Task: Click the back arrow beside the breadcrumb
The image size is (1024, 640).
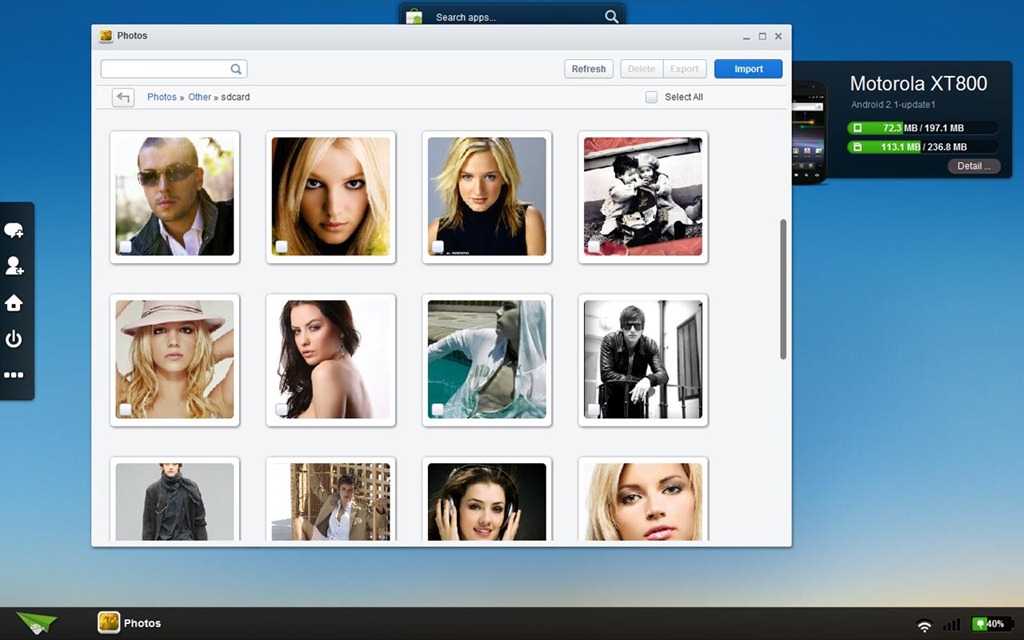Action: [x=123, y=97]
